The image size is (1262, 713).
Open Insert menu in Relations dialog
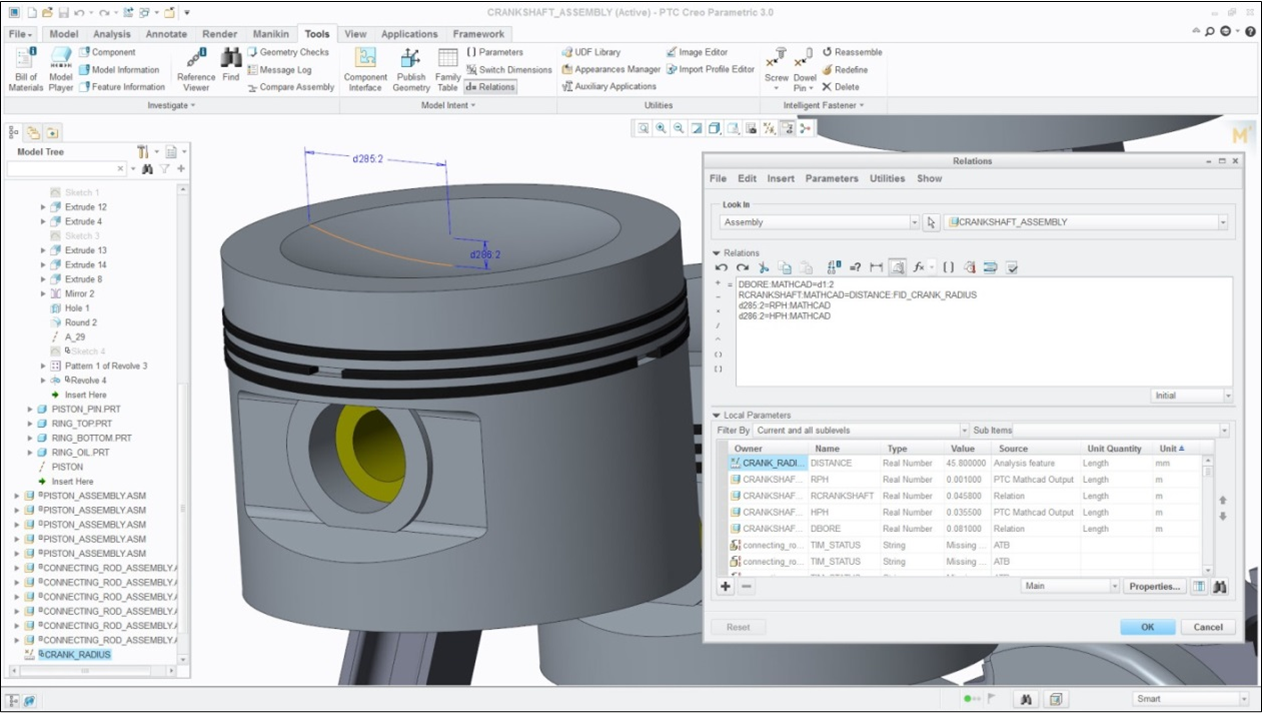[x=781, y=178]
